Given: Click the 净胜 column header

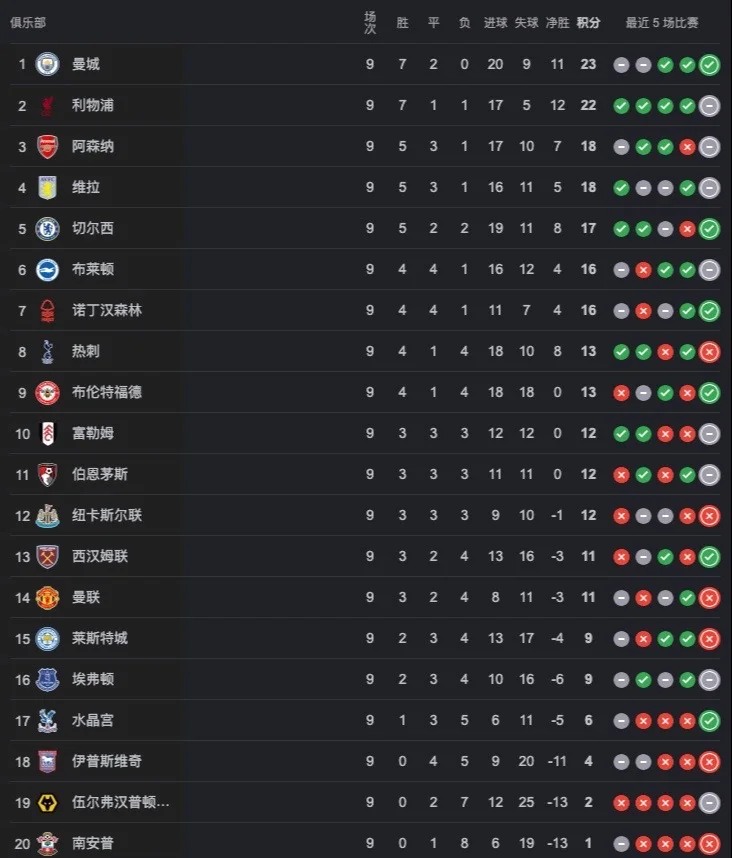Looking at the screenshot, I should [557, 22].
